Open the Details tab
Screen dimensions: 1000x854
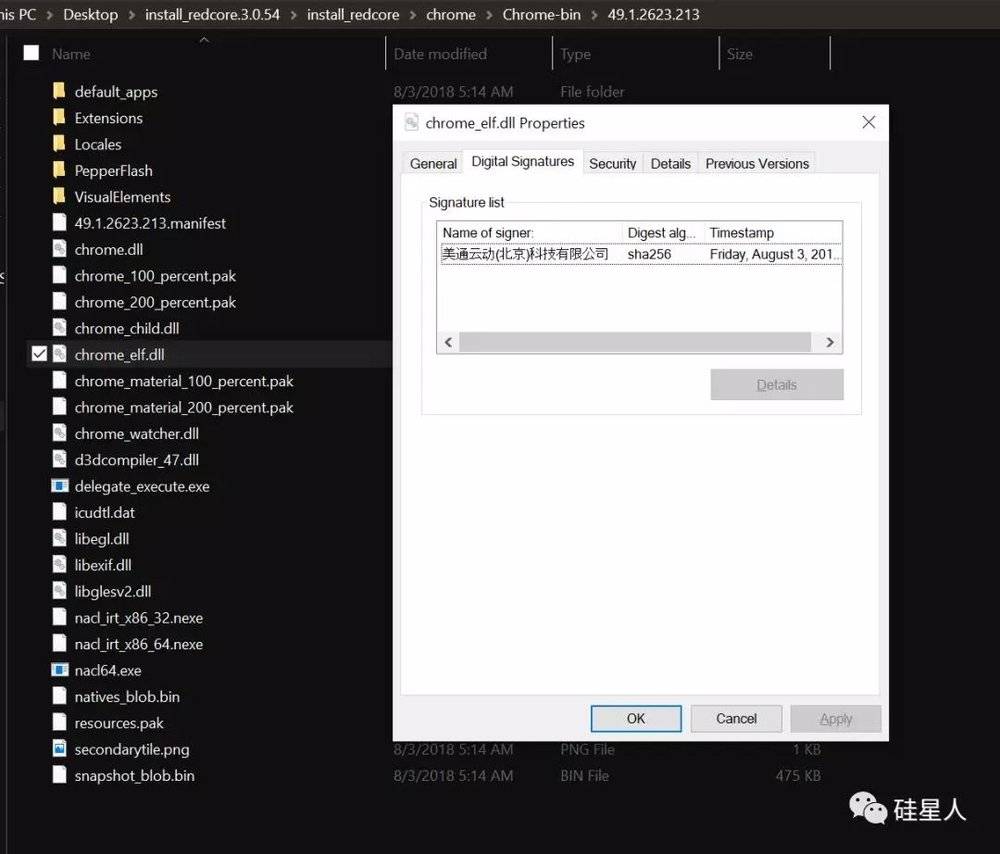click(670, 163)
